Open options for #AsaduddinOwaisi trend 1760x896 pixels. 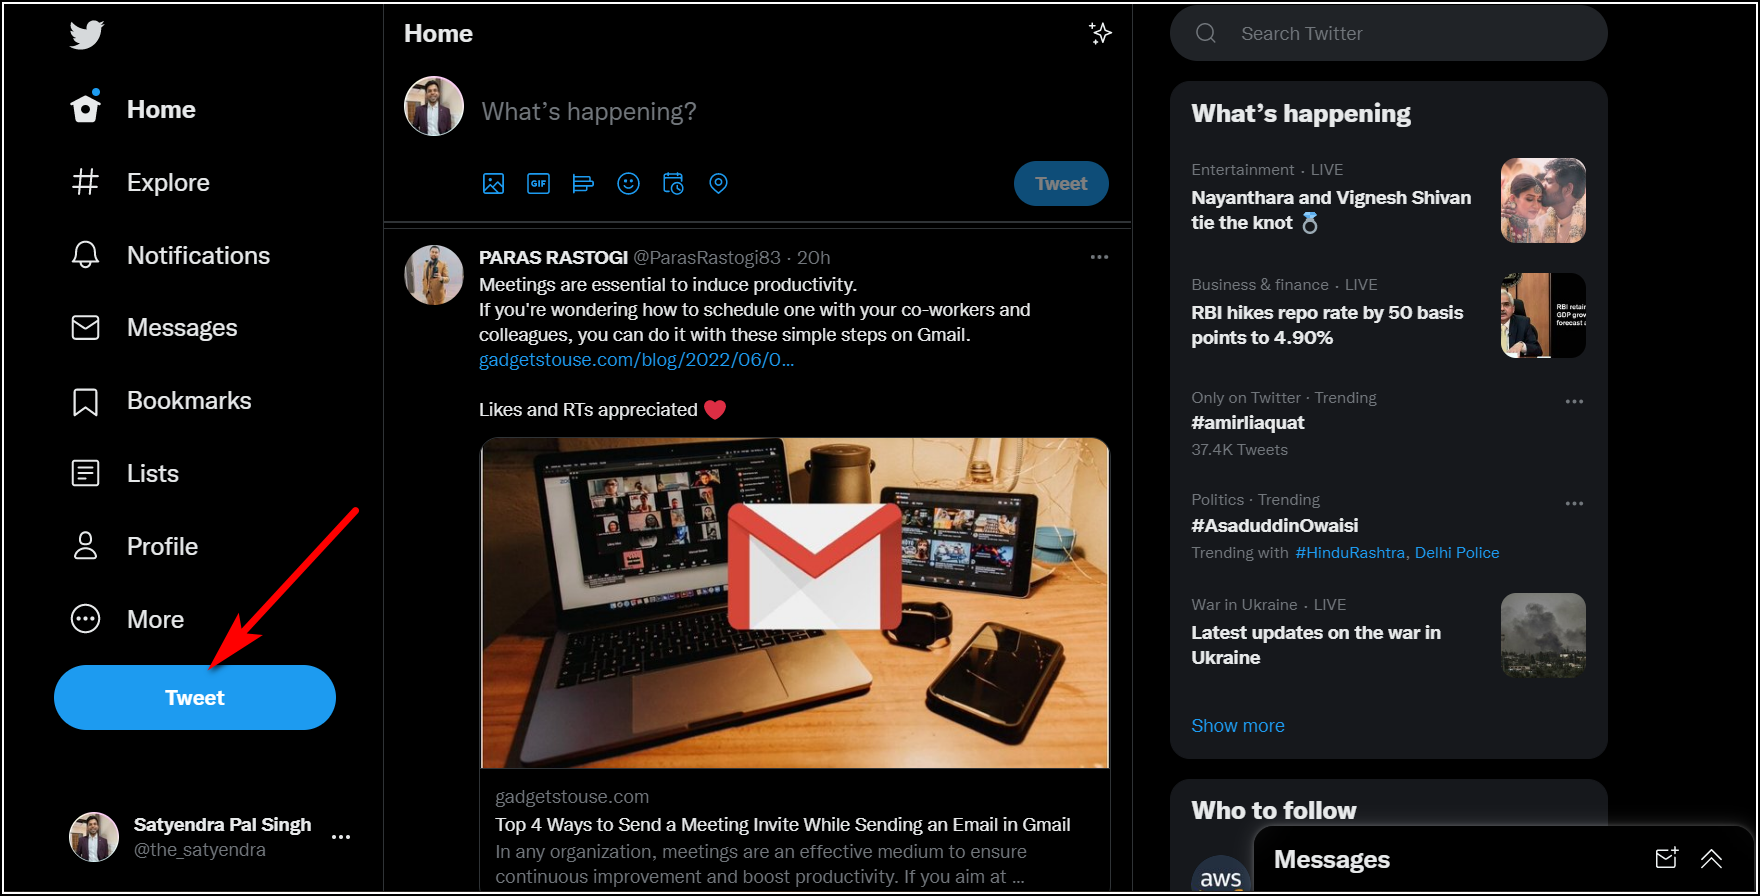1574,503
